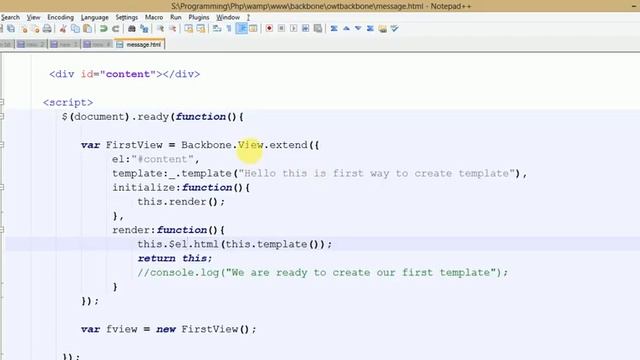Screen dimensions: 640x360
Task: Open the Search menu
Action: tap(10, 17)
